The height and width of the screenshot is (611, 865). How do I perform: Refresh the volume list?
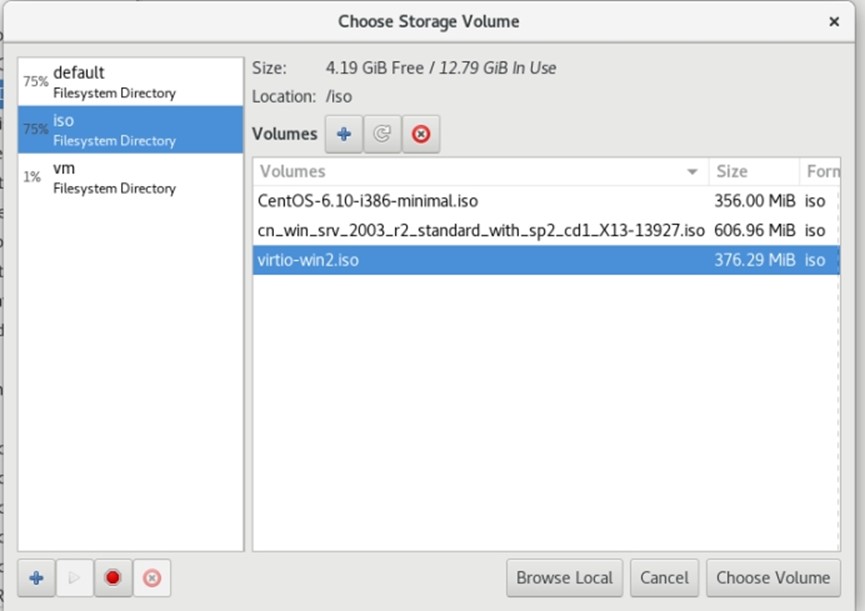(382, 134)
